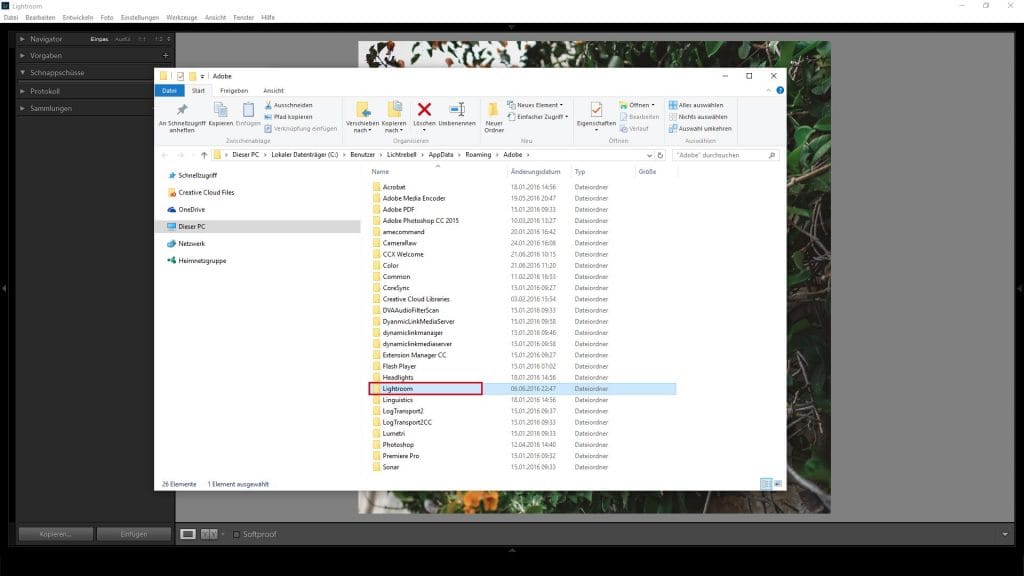
Task: Click the Bearbeiten command in the Öffnen group
Action: (x=639, y=117)
